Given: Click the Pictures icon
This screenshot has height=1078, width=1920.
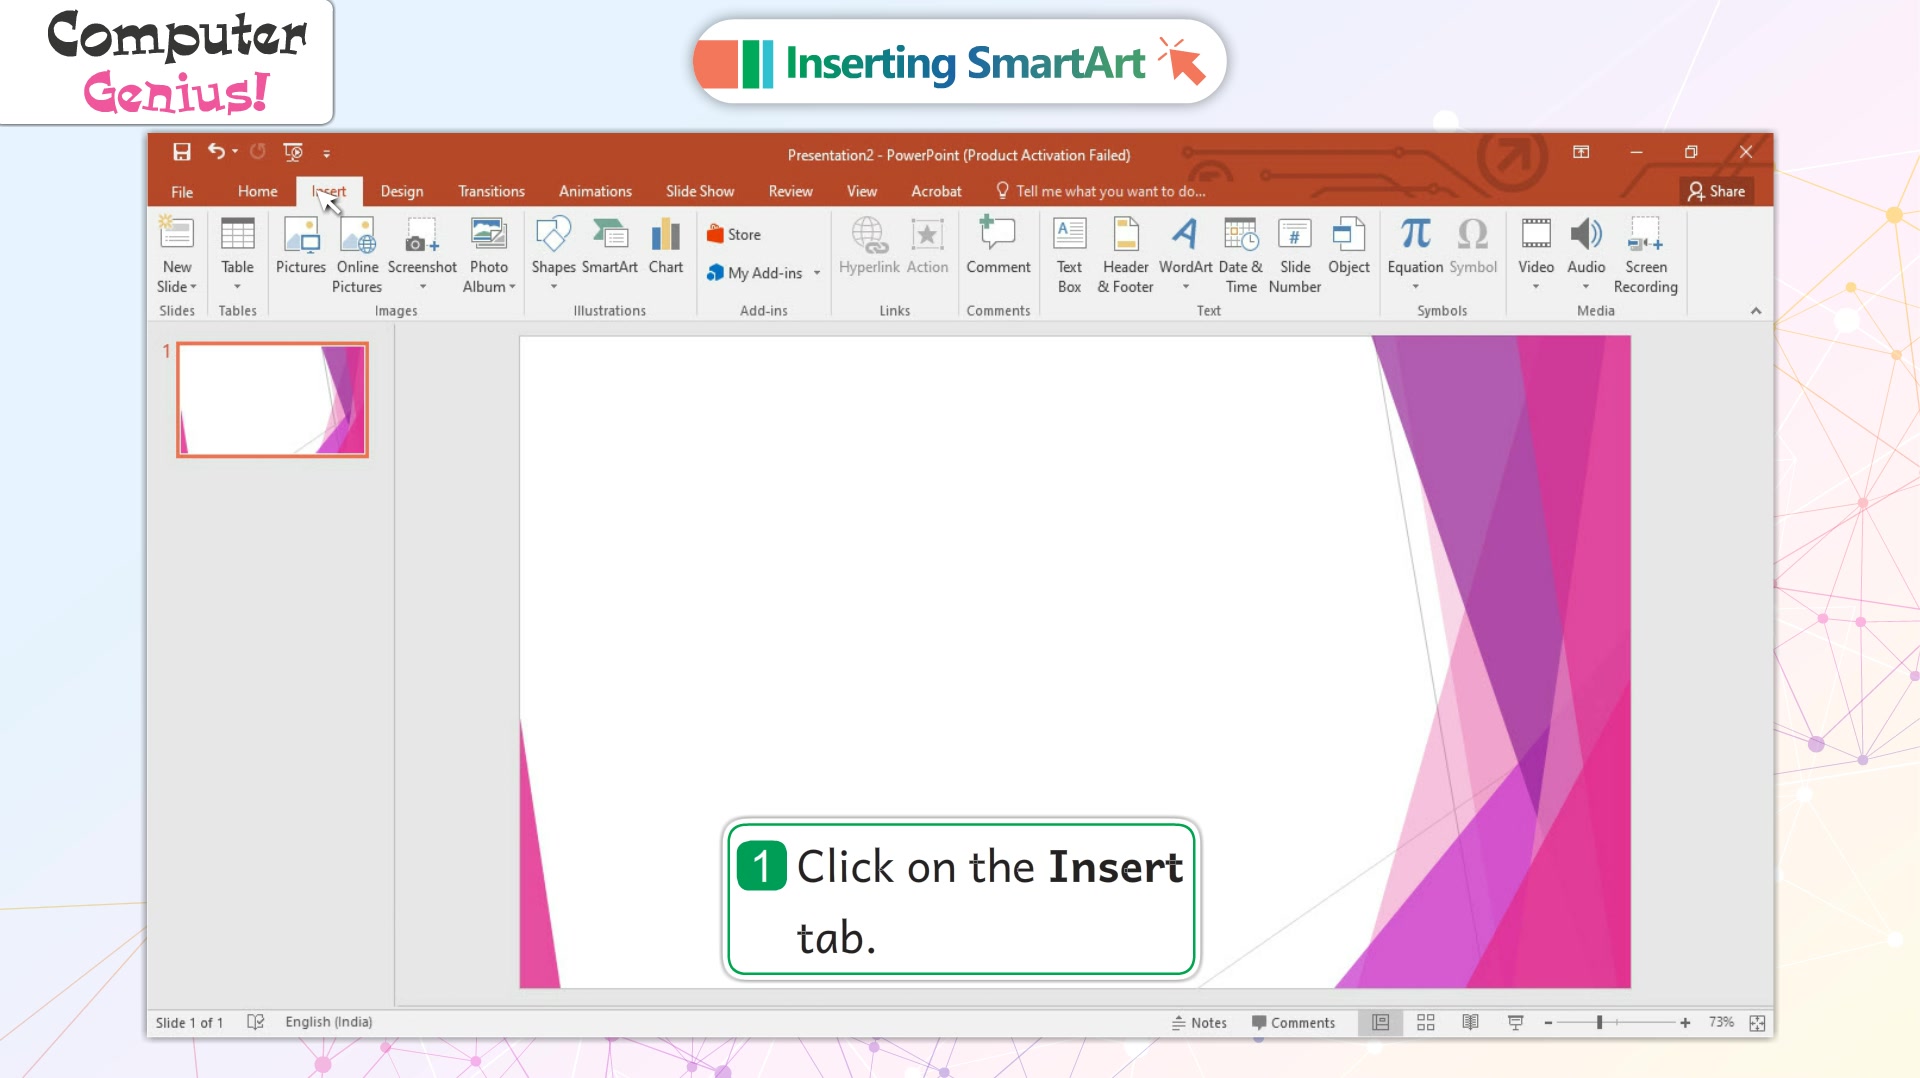Looking at the screenshot, I should 301,246.
